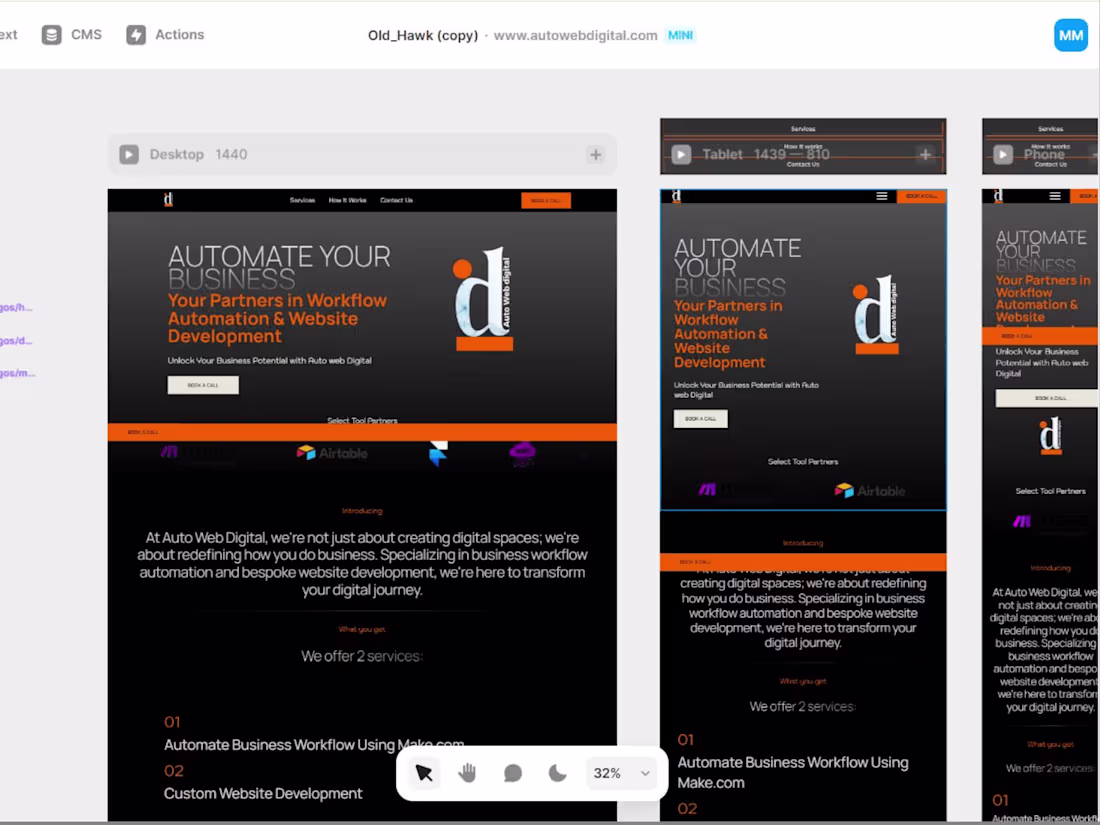1100x825 pixels.
Task: Click the play preview icon on Tablet breakpoint
Action: click(x=681, y=154)
